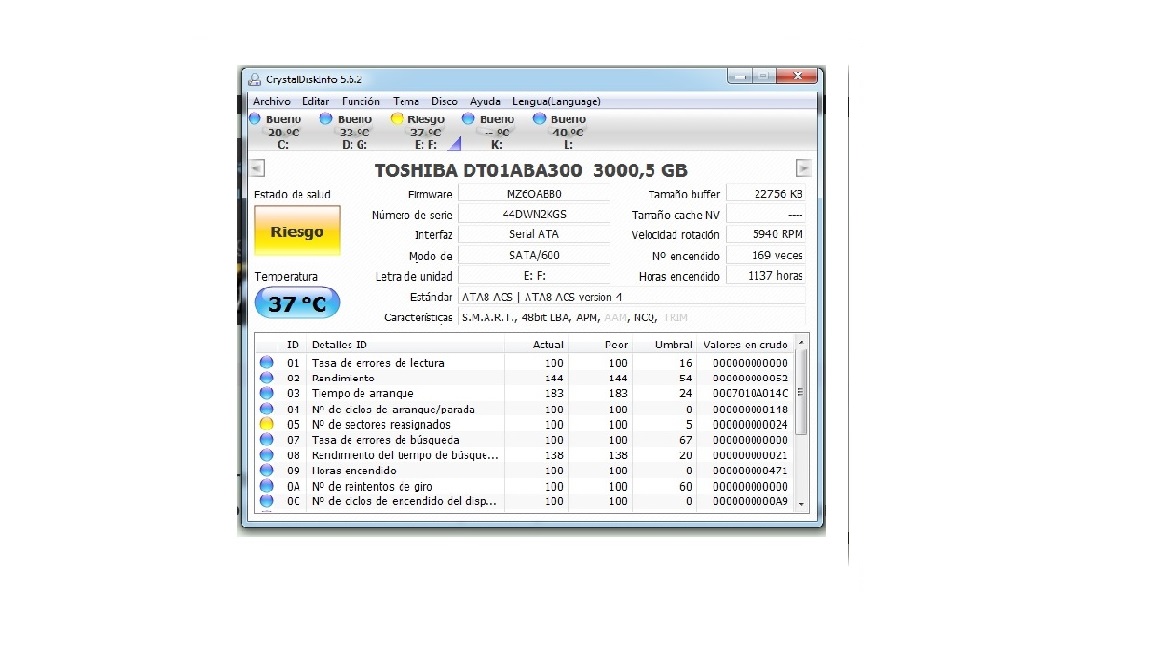Image resolution: width=1152 pixels, height=648 pixels.
Task: Open the Editar menu
Action: tap(315, 101)
